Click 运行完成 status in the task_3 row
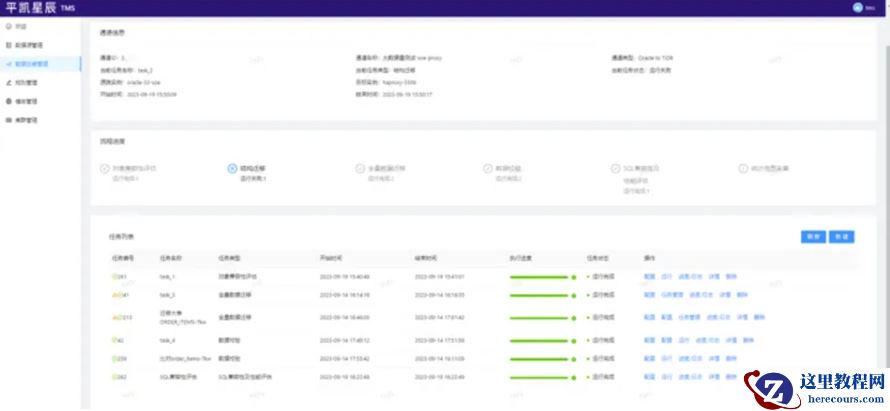 point(603,295)
